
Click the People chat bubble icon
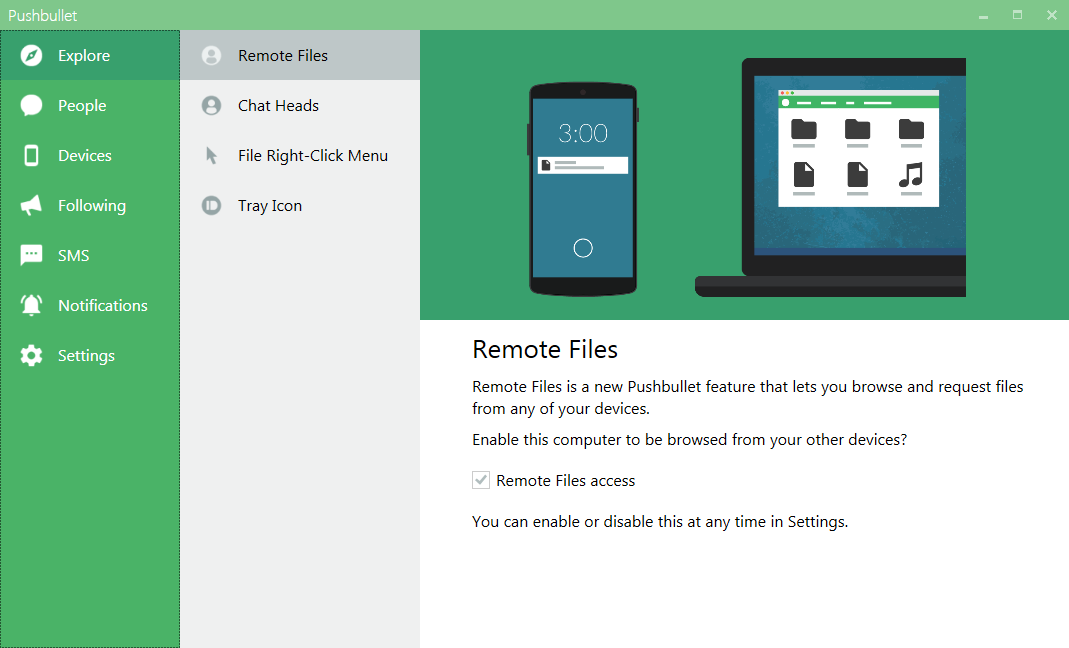coord(31,106)
